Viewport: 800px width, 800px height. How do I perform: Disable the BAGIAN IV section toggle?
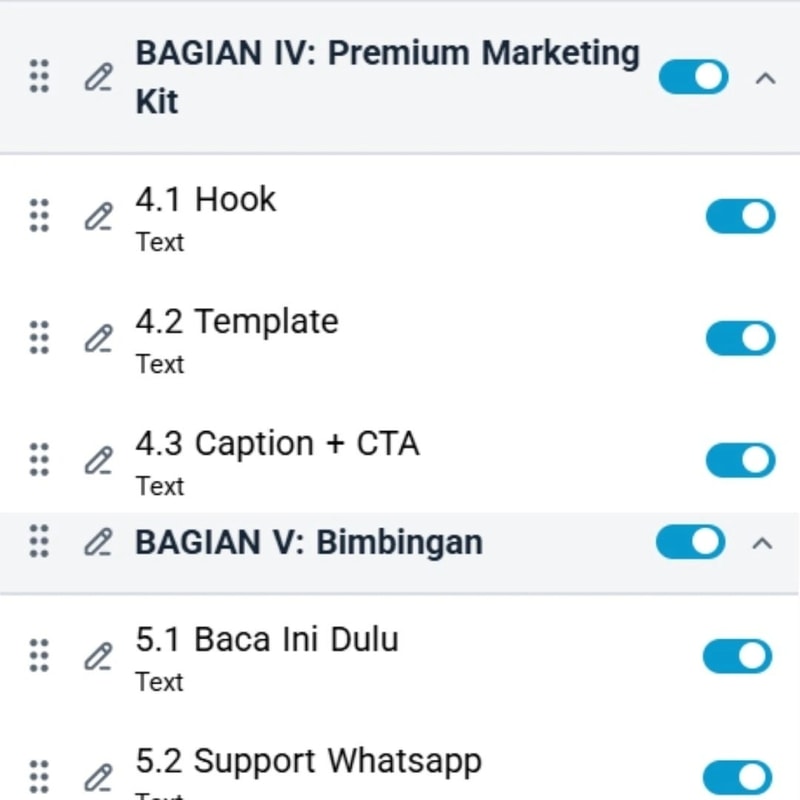pos(693,77)
